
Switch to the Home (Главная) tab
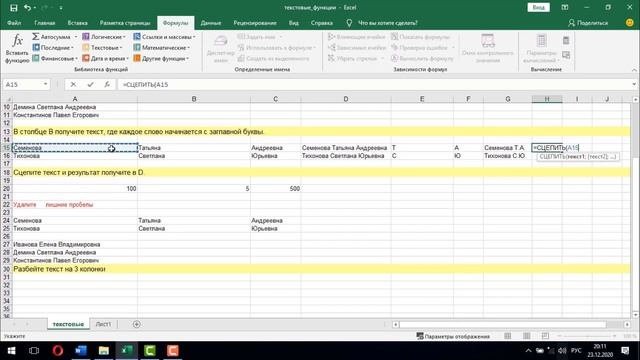tap(44, 23)
